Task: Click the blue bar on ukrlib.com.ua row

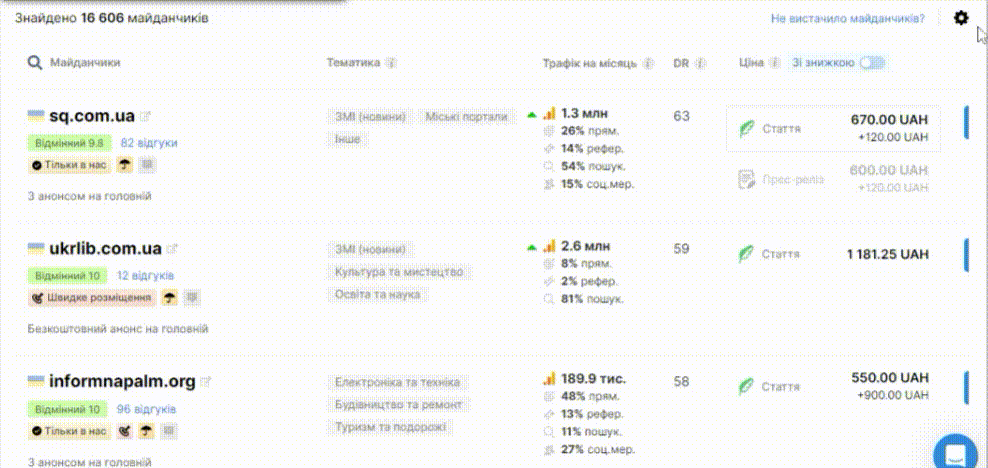Action: tap(967, 254)
